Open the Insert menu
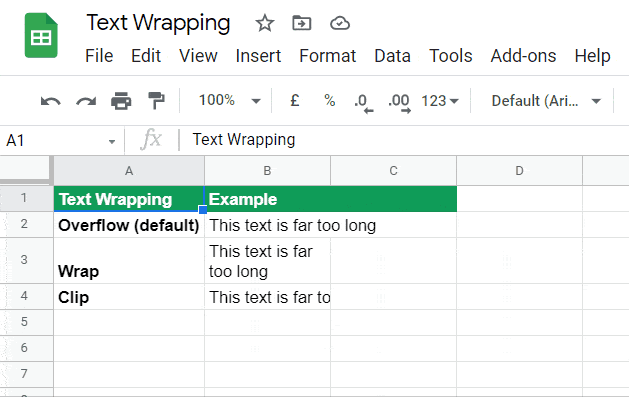 258,56
